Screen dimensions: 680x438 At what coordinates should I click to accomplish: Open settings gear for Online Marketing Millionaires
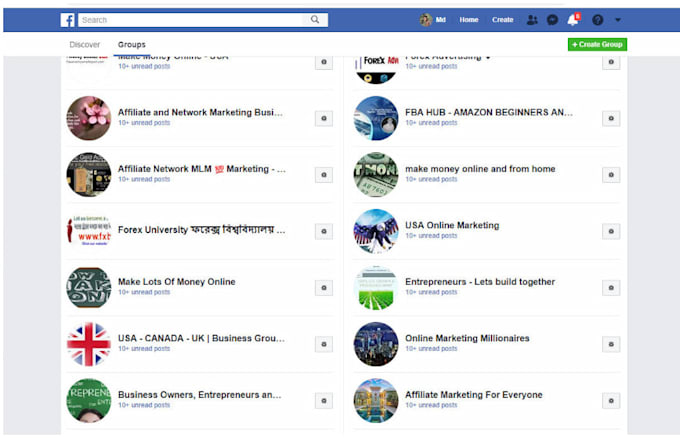pyautogui.click(x=611, y=344)
